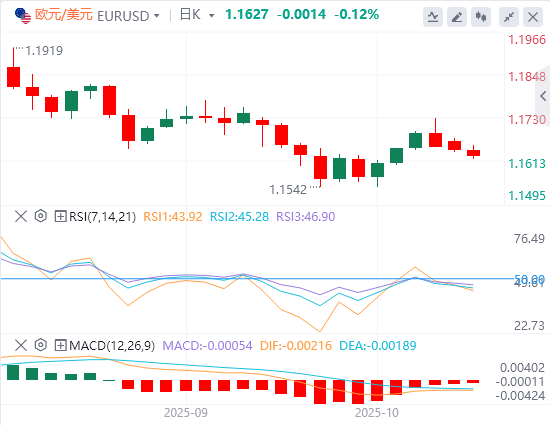Screen dimensions: 550x425
Task: Click the candlestick chart type icon
Action: coord(481,16)
